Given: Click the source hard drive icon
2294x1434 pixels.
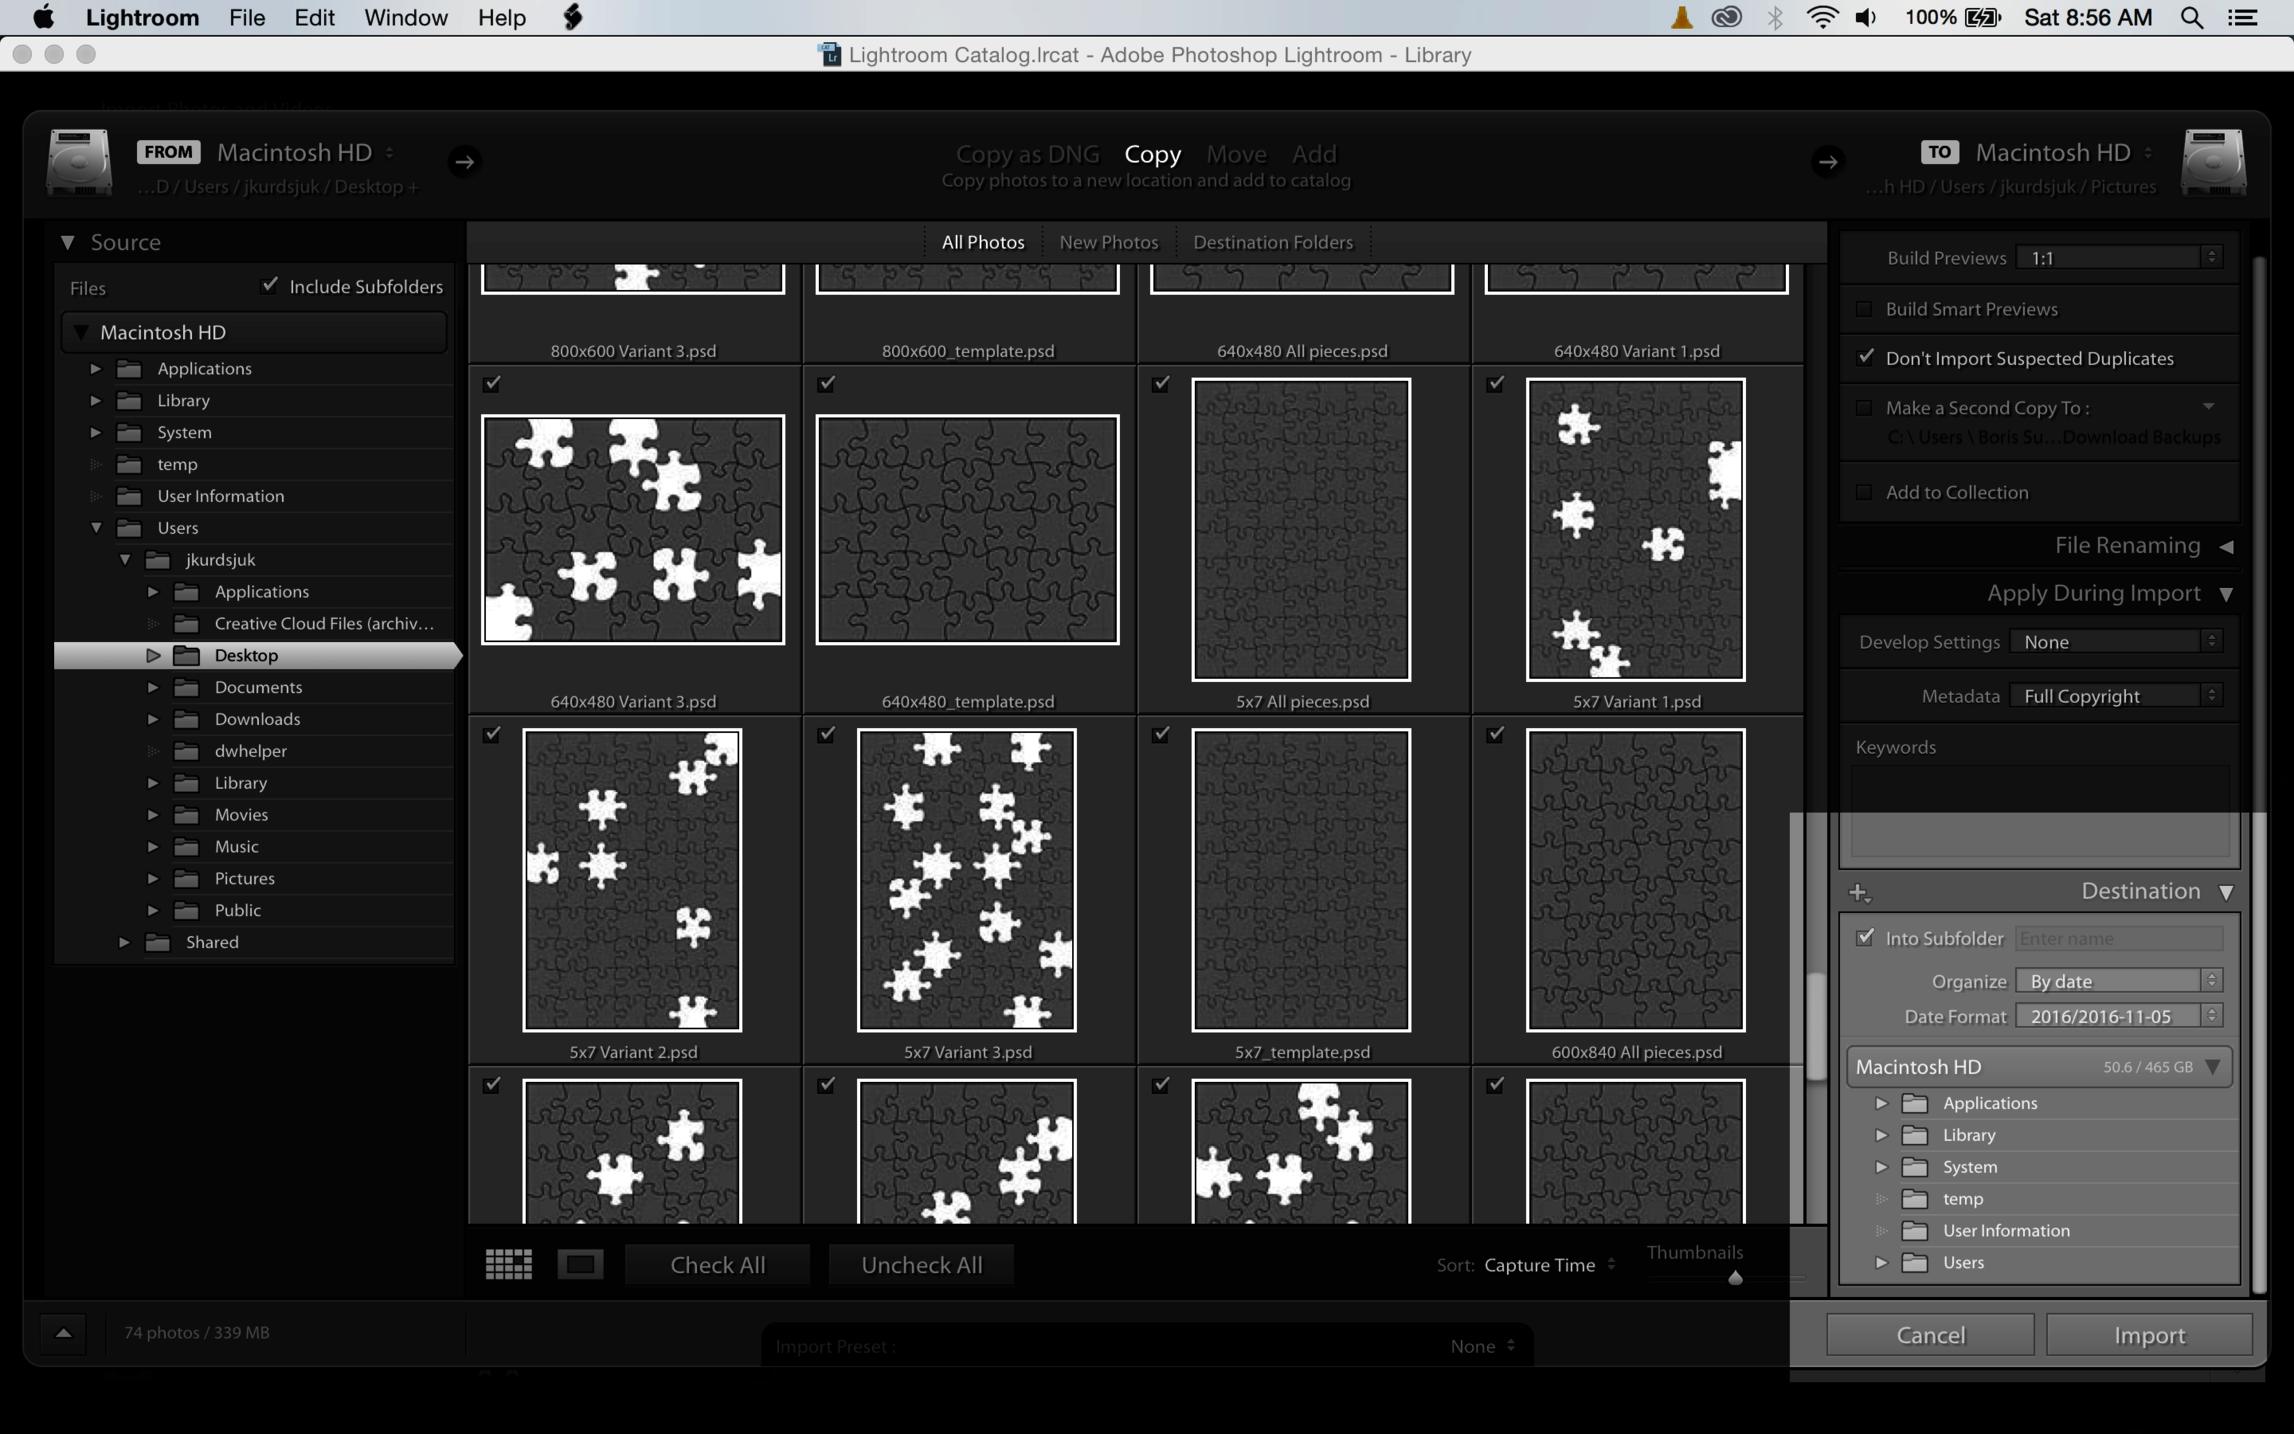Looking at the screenshot, I should tap(79, 162).
